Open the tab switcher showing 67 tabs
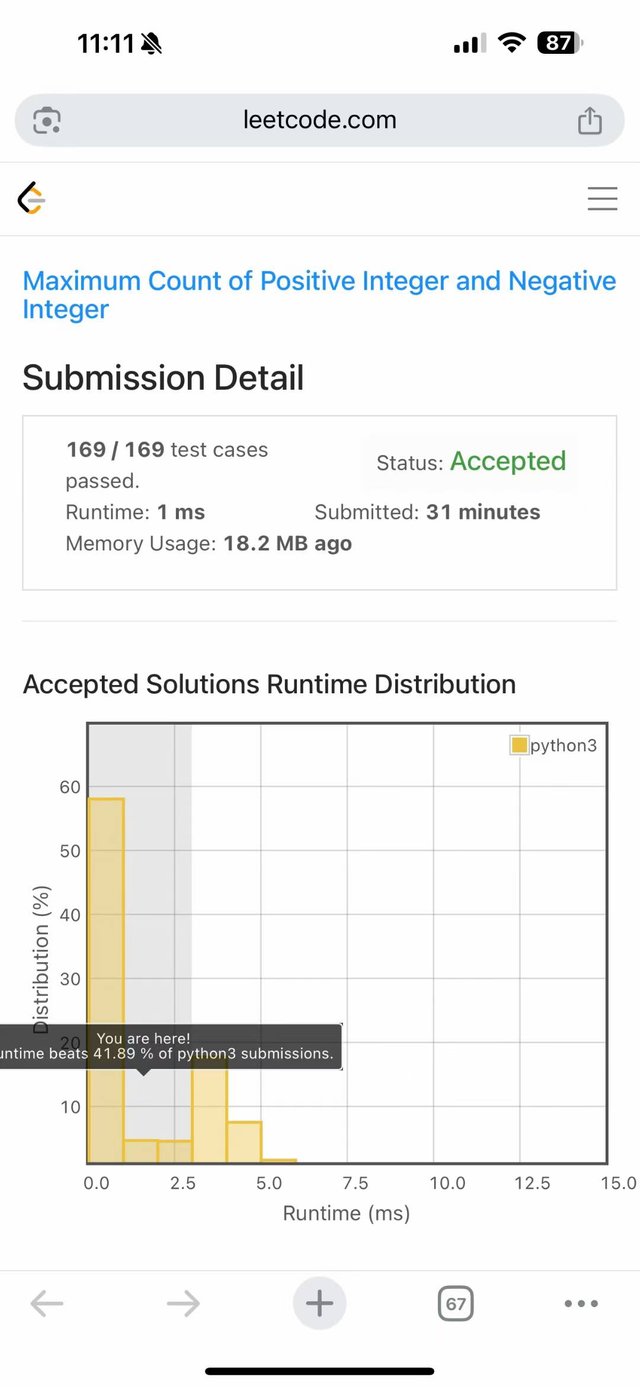This screenshot has width=640, height=1387. click(456, 1304)
